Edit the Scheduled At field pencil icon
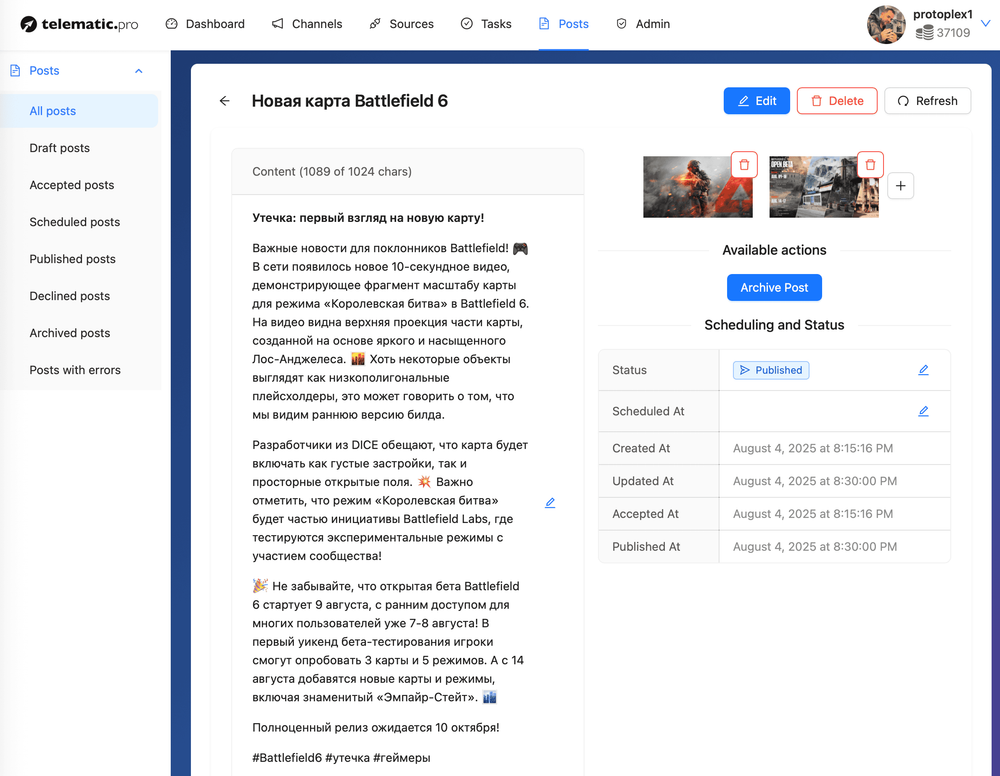This screenshot has width=1000, height=776. 923,411
